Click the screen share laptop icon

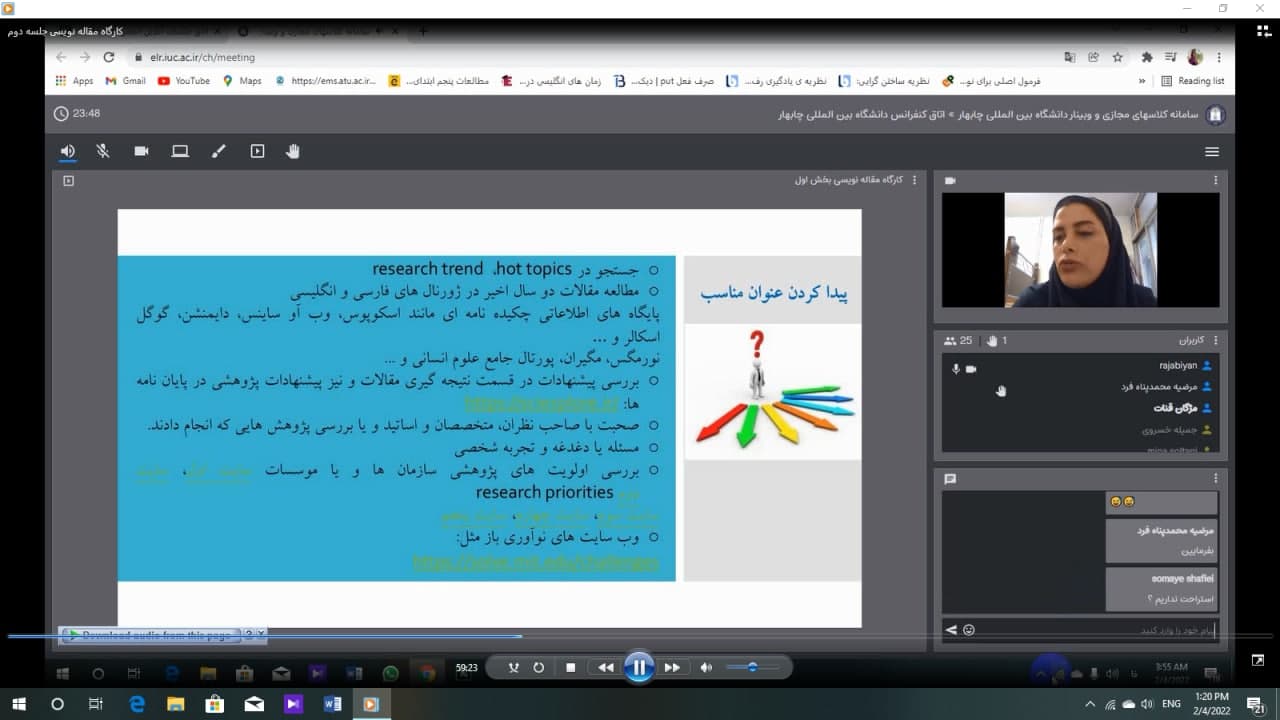(180, 151)
